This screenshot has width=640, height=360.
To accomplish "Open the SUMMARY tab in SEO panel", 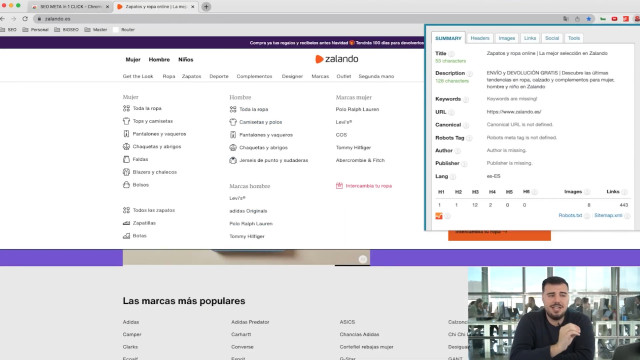I will click(448, 38).
